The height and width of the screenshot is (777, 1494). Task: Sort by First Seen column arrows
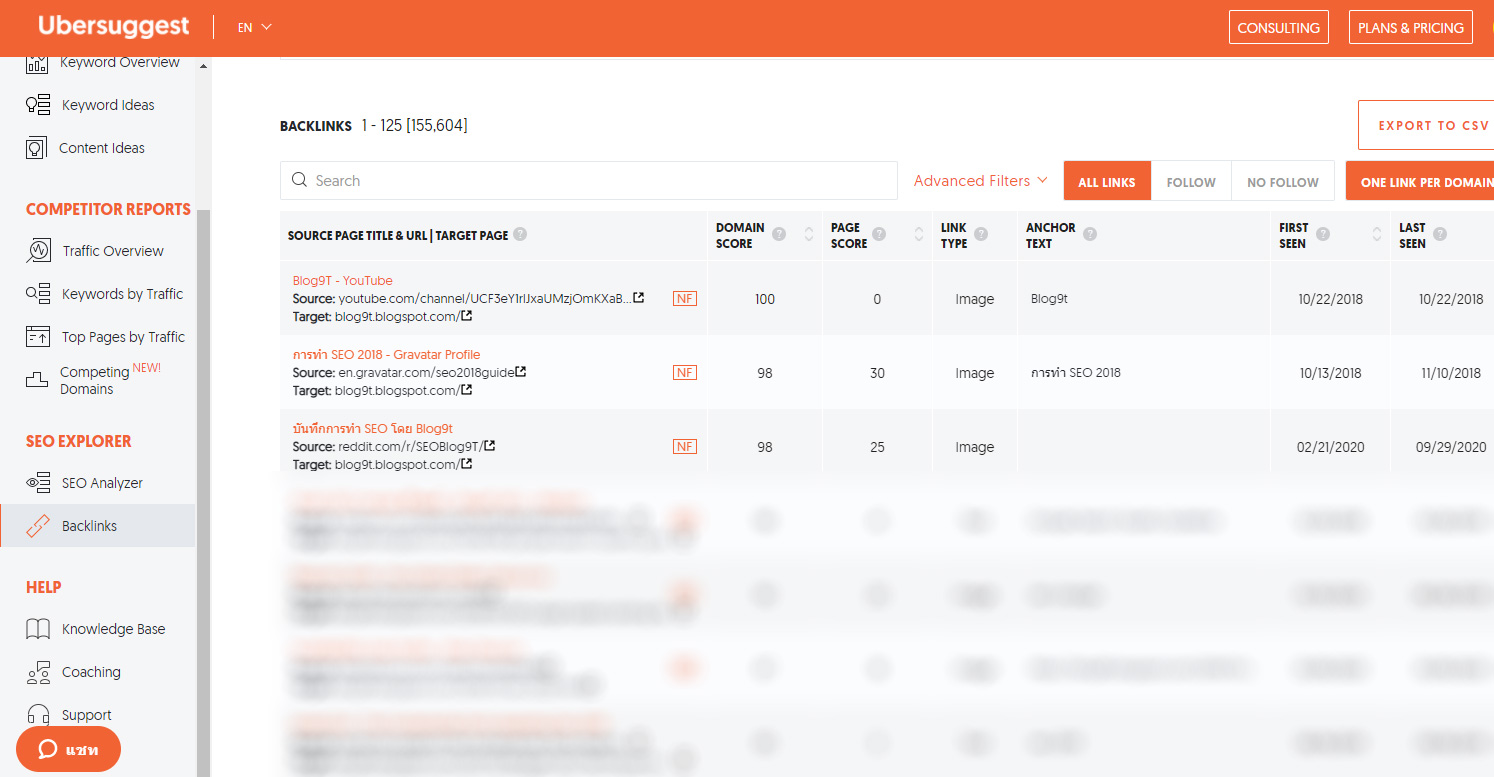tap(1377, 235)
